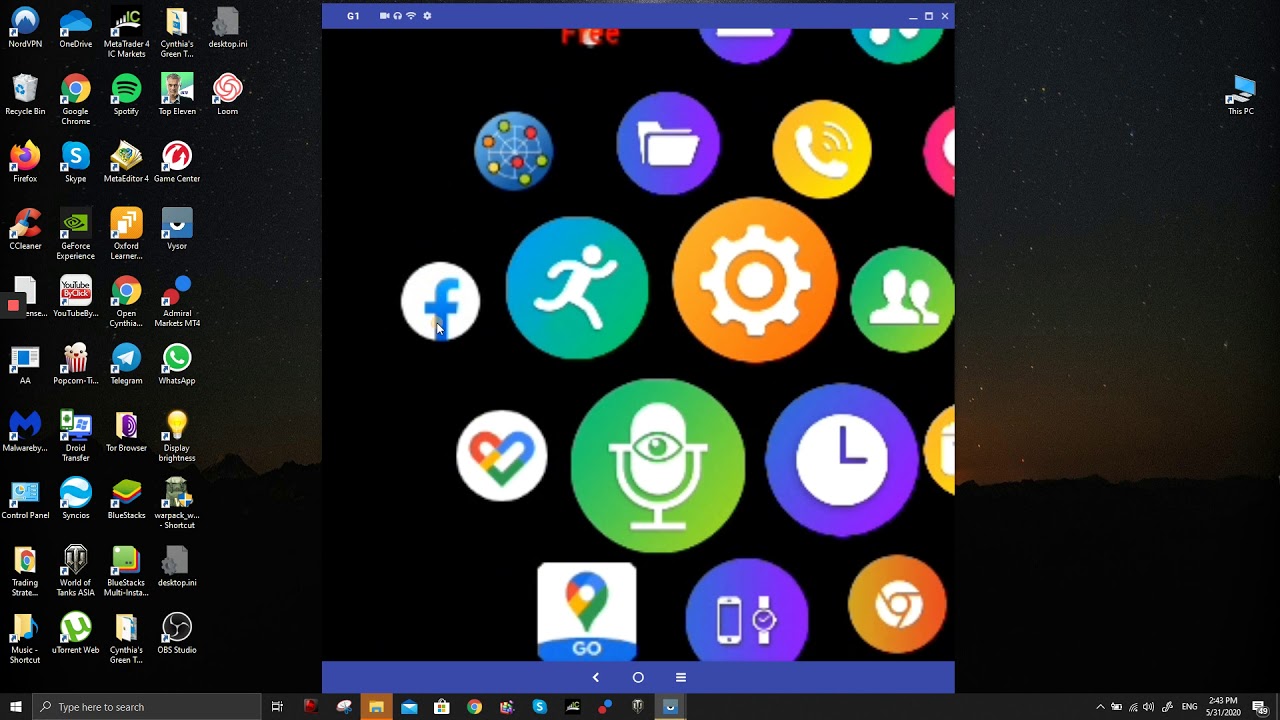Select Google Chrome desktop shortcut
1280x720 pixels.
click(76, 100)
